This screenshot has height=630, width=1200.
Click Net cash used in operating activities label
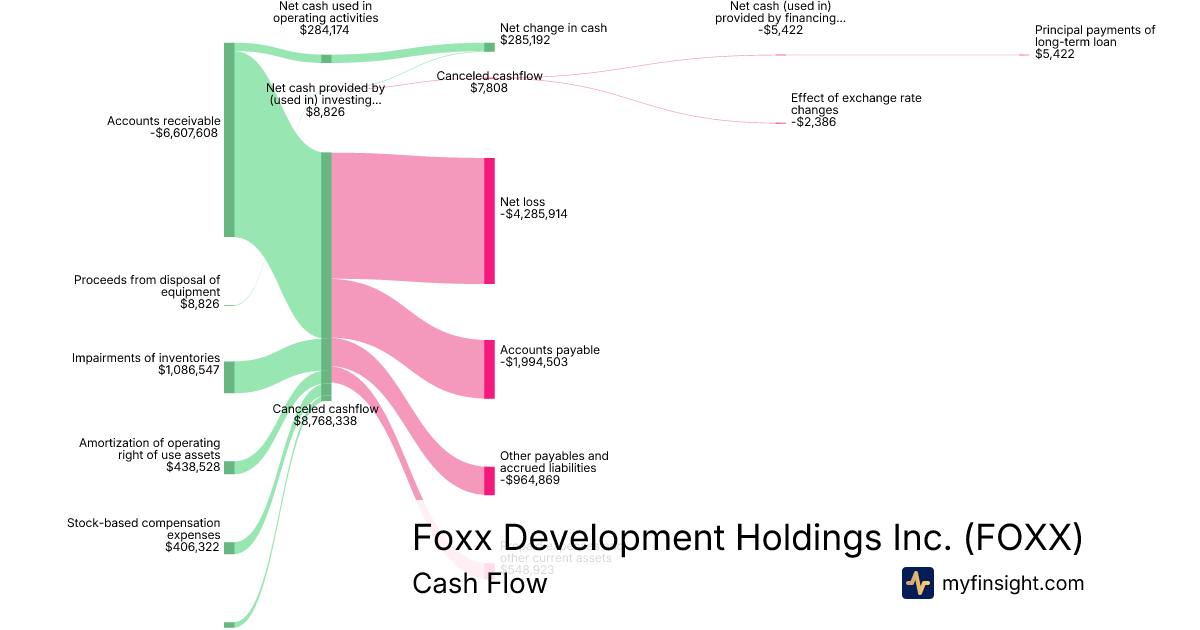[325, 18]
